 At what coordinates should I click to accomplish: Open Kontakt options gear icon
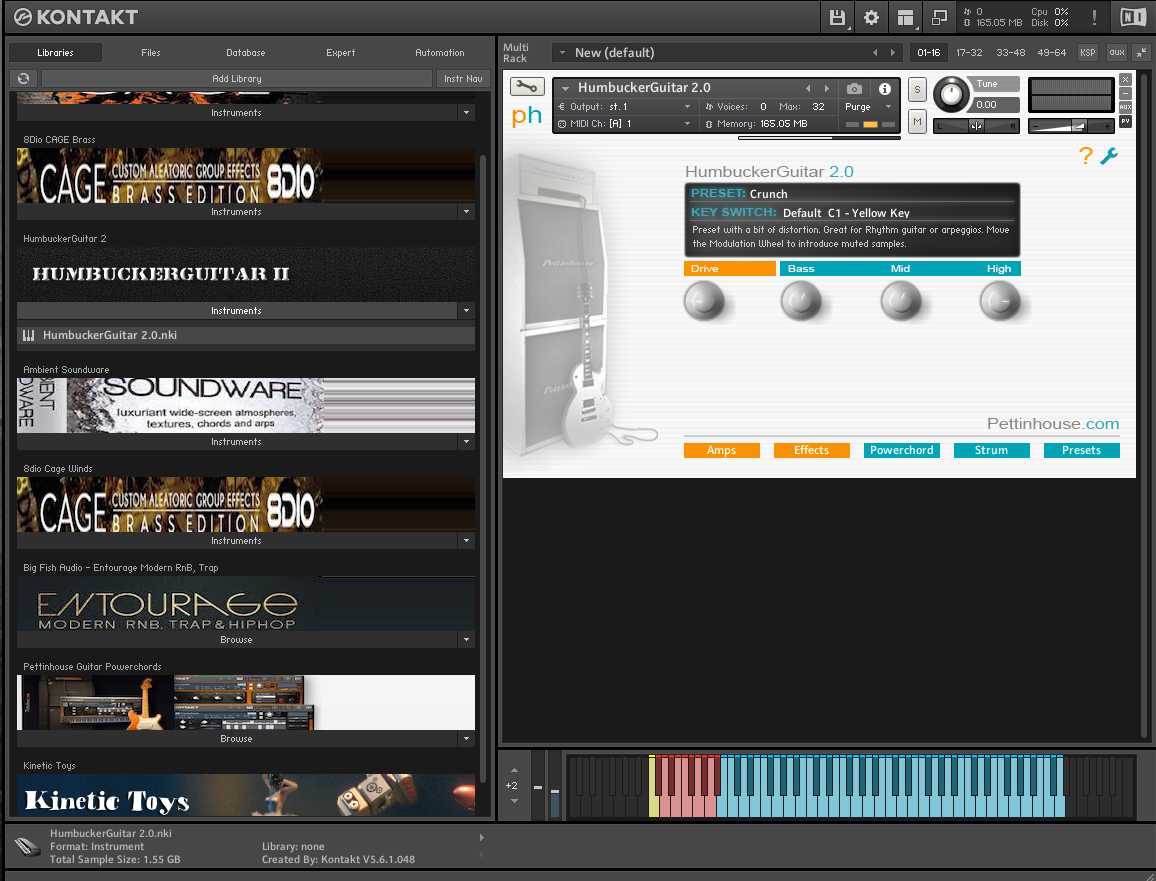[871, 18]
